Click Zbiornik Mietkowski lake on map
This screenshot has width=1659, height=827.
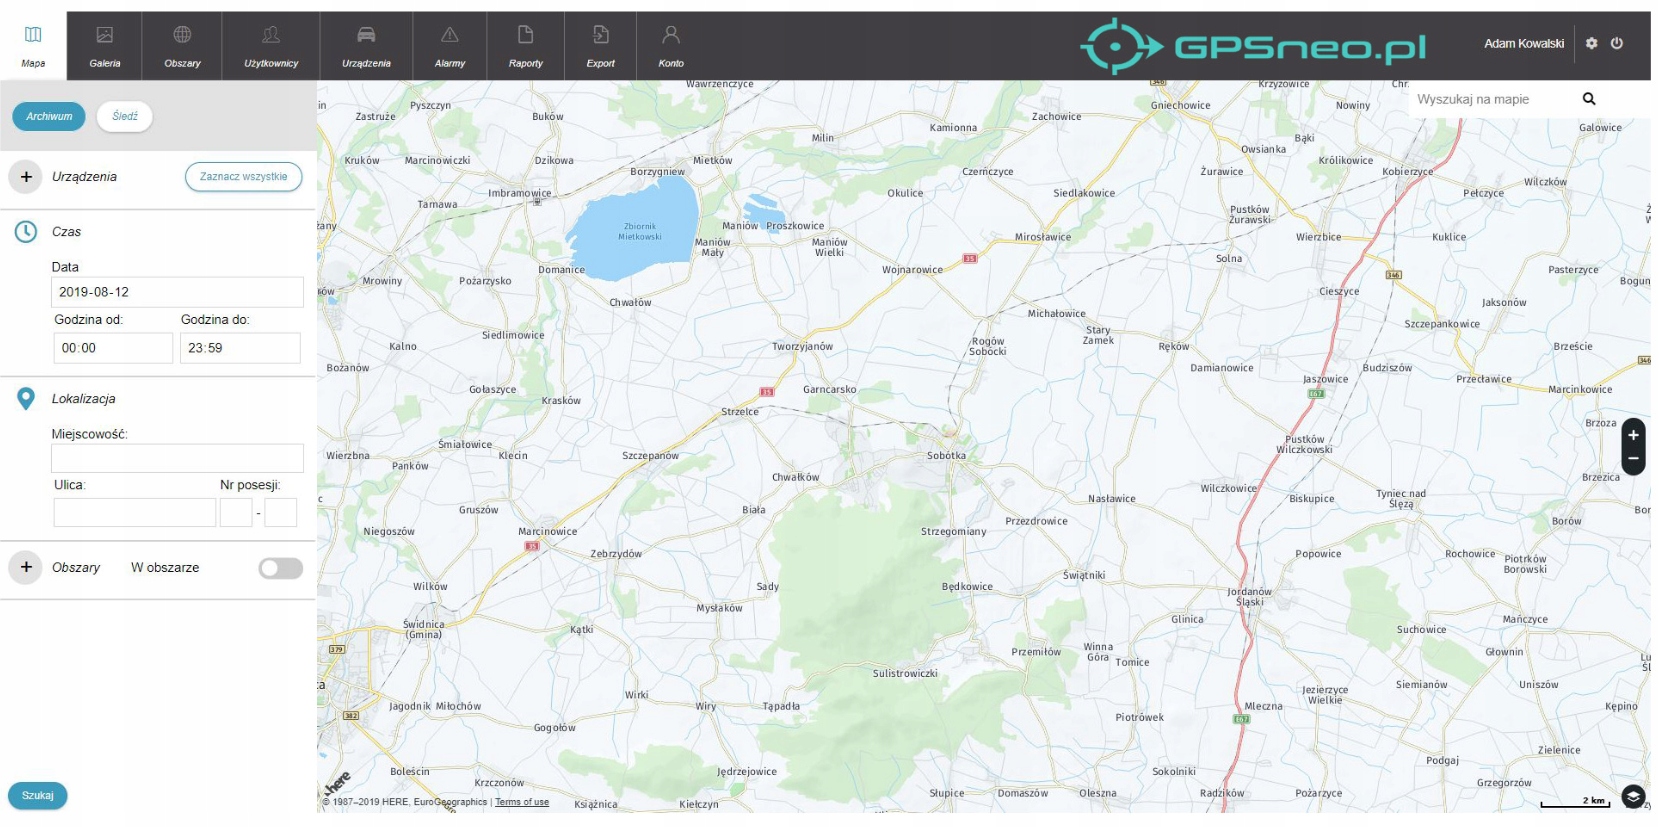point(636,232)
